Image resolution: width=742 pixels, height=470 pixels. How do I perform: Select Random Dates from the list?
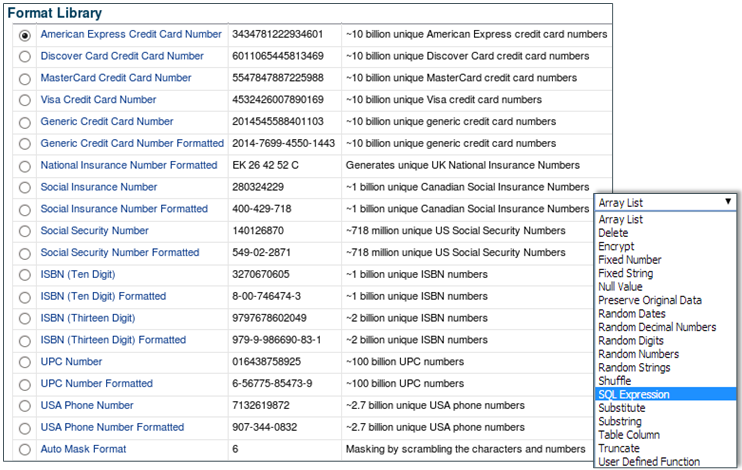(634, 314)
